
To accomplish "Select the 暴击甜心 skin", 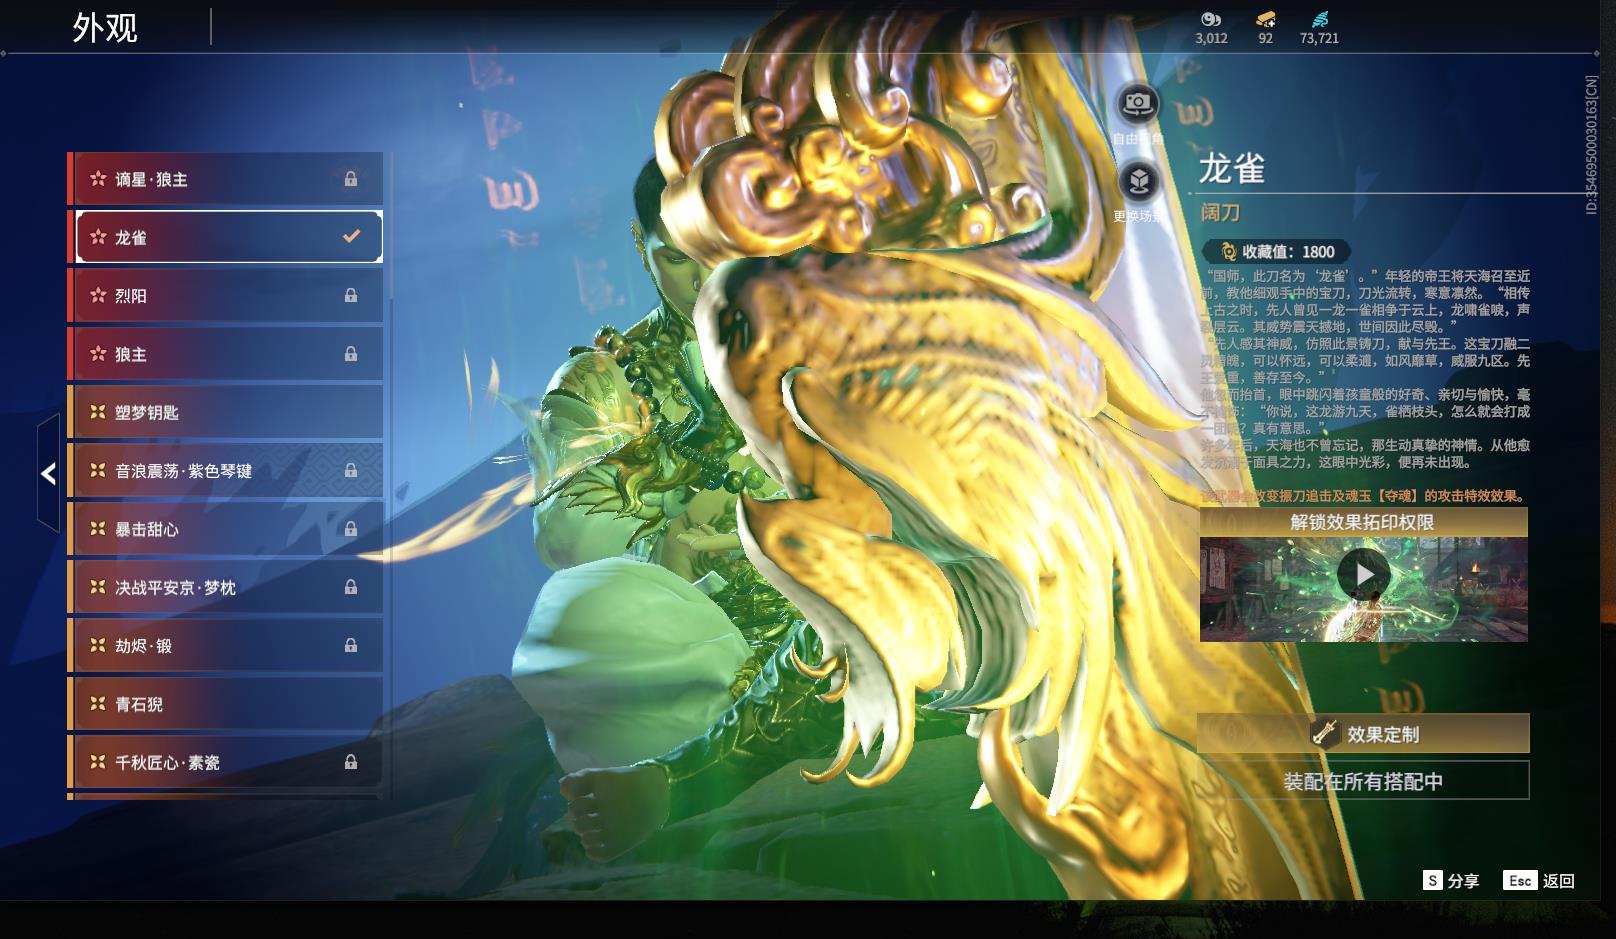I will coord(226,529).
